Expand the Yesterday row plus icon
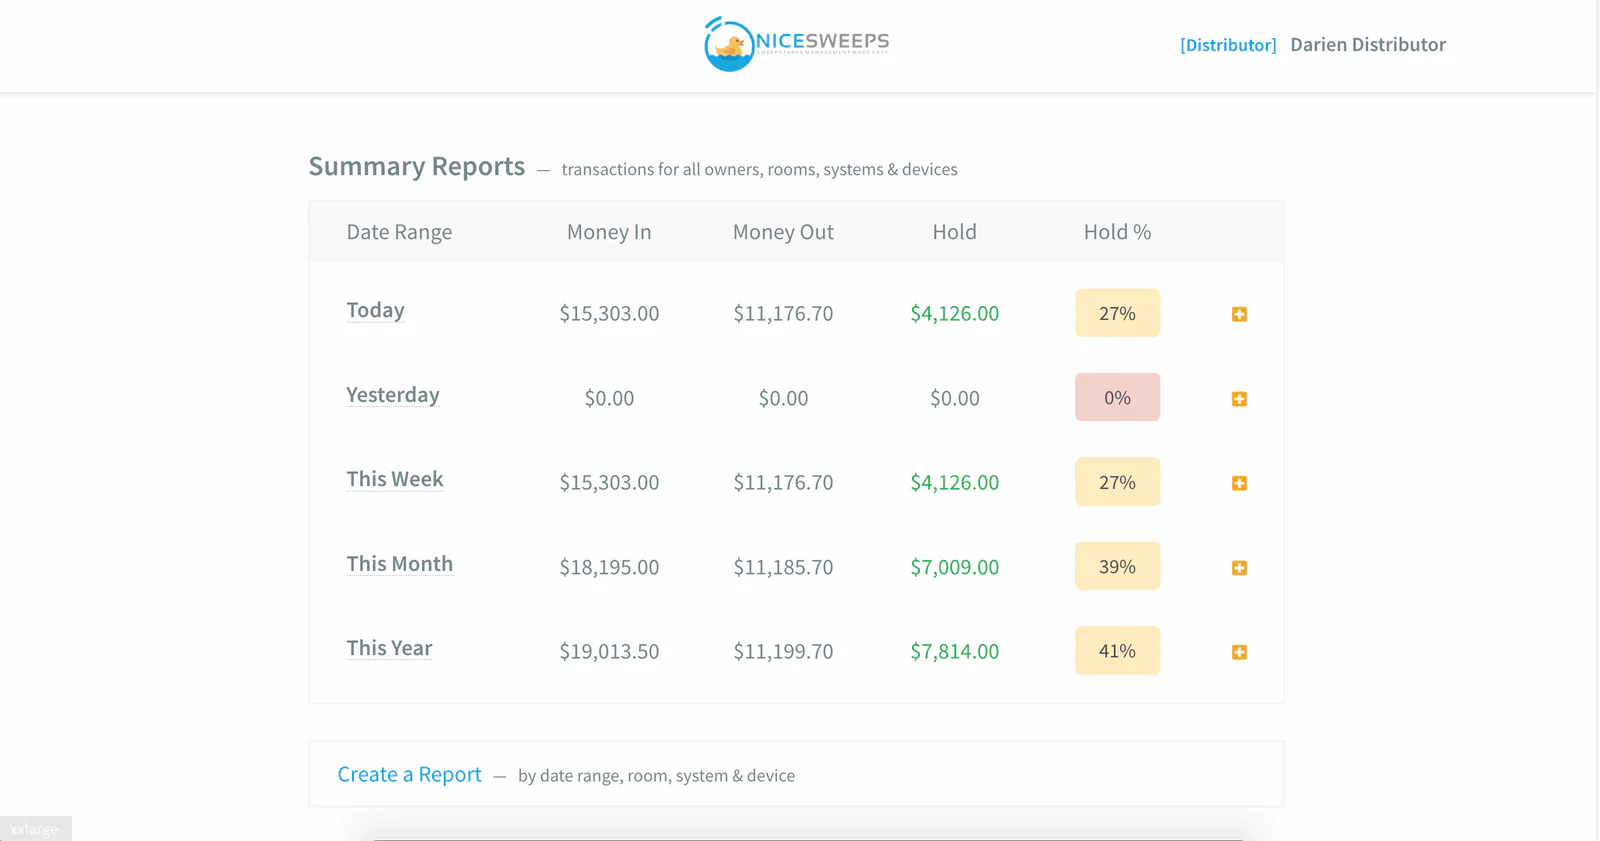Image resolution: width=1600 pixels, height=841 pixels. (1239, 399)
